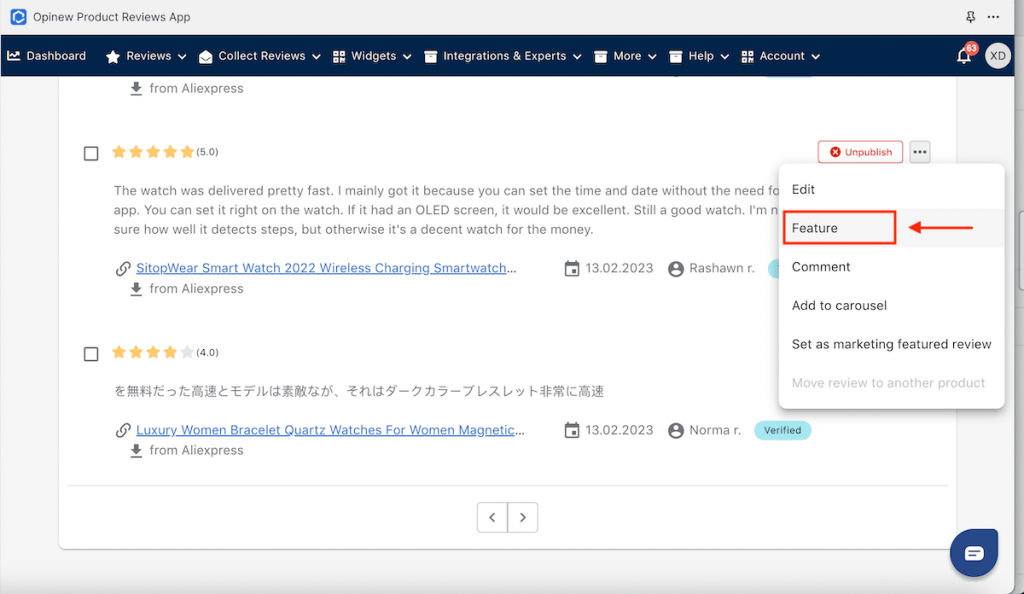Viewport: 1024px width, 594px height.
Task: Click the pin icon in title bar
Action: point(970,17)
